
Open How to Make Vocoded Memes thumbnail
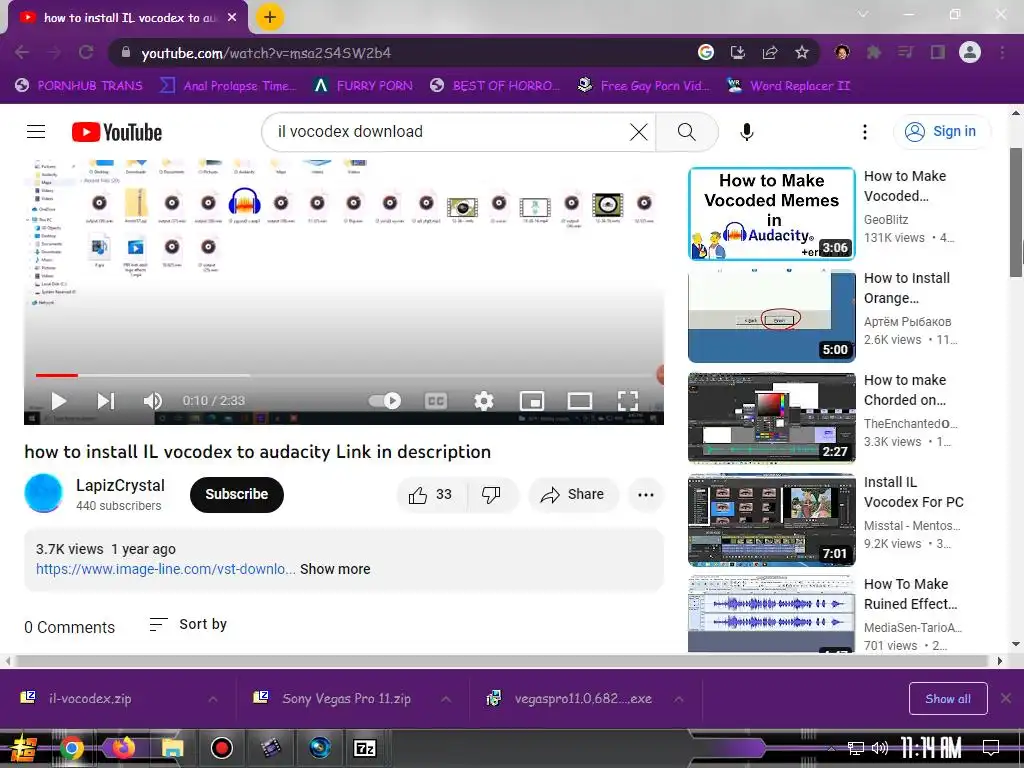point(771,214)
